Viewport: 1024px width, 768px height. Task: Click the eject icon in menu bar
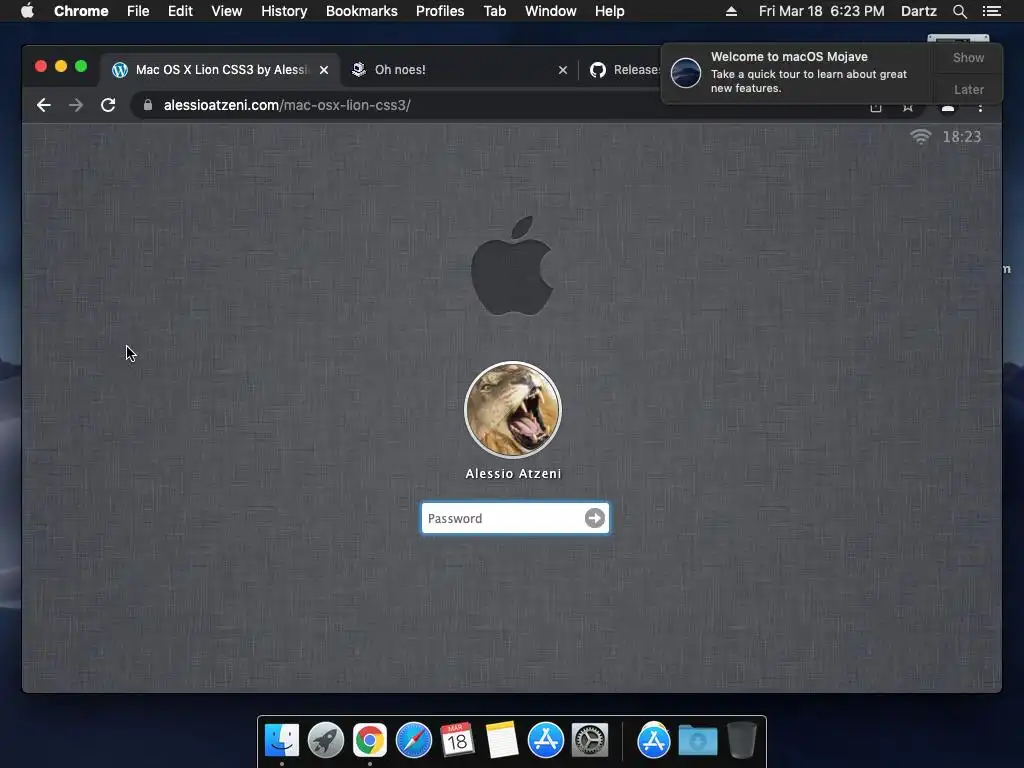[731, 11]
